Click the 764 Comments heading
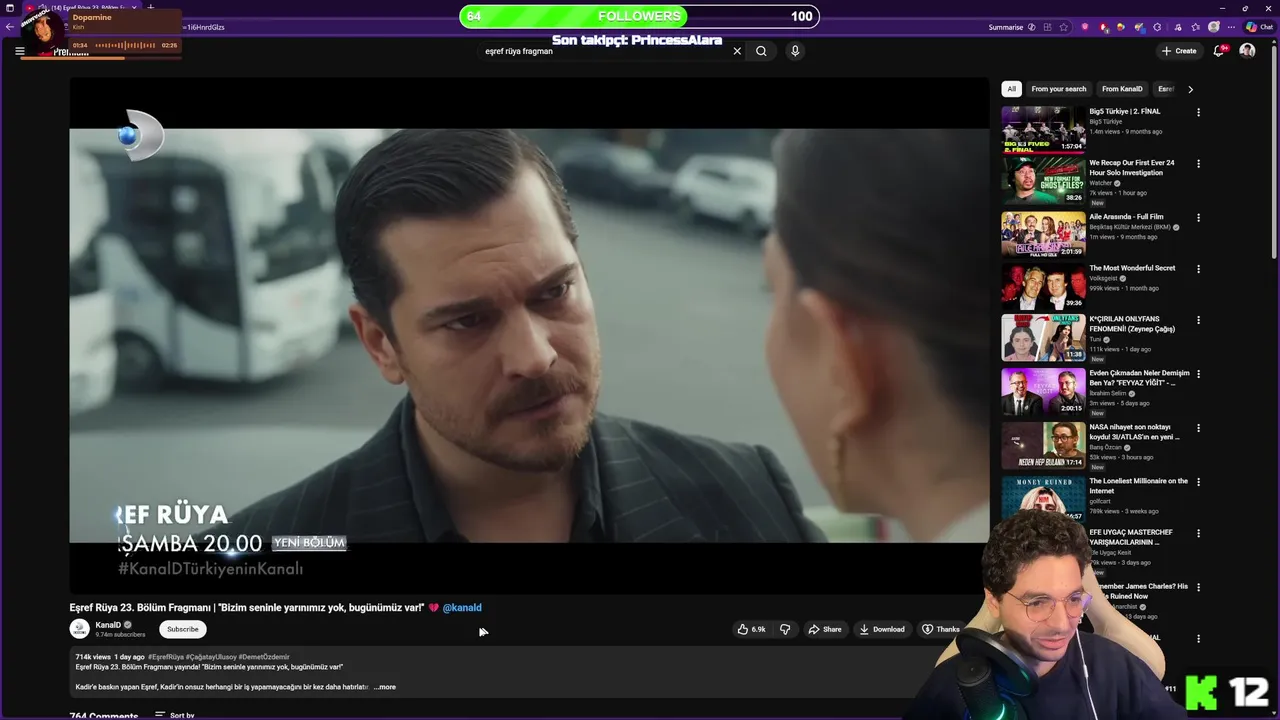1280x720 pixels. coord(103,716)
